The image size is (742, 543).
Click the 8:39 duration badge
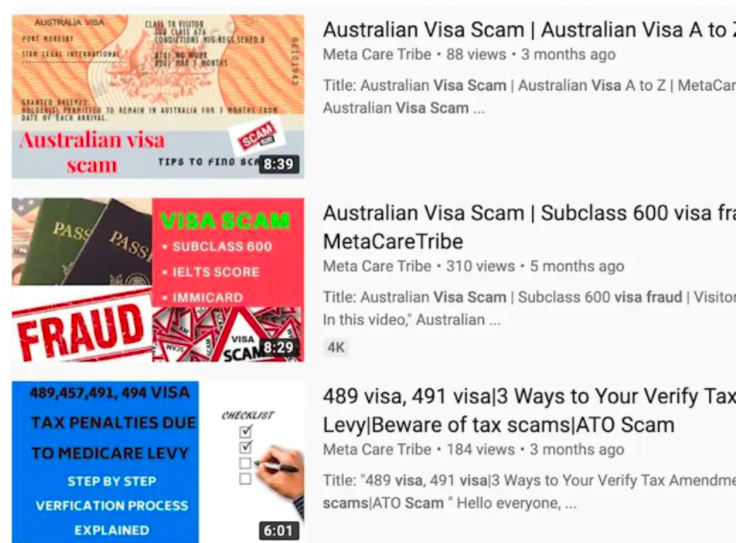click(279, 164)
